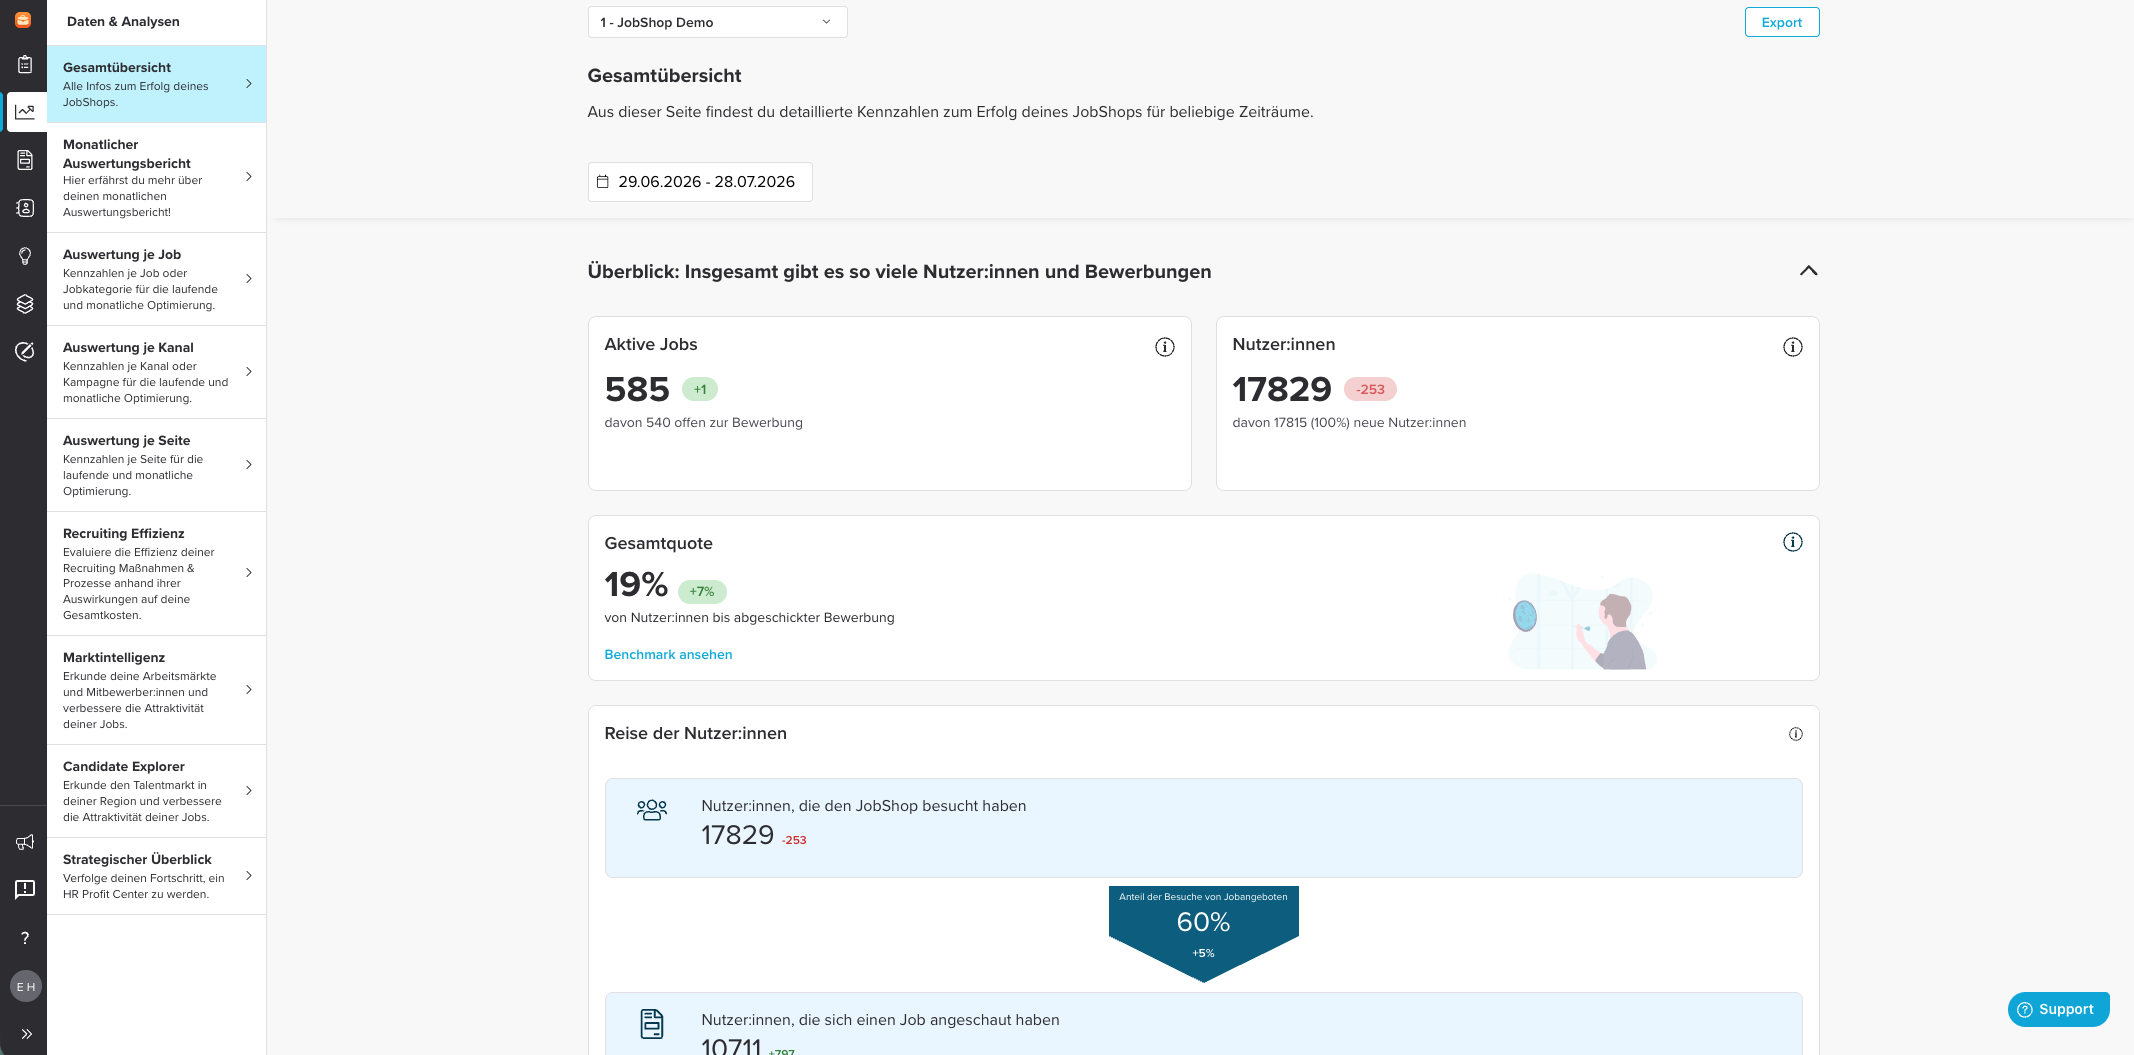Click the +7% badge beside 19%
This screenshot has height=1055, width=2134.
pos(702,591)
